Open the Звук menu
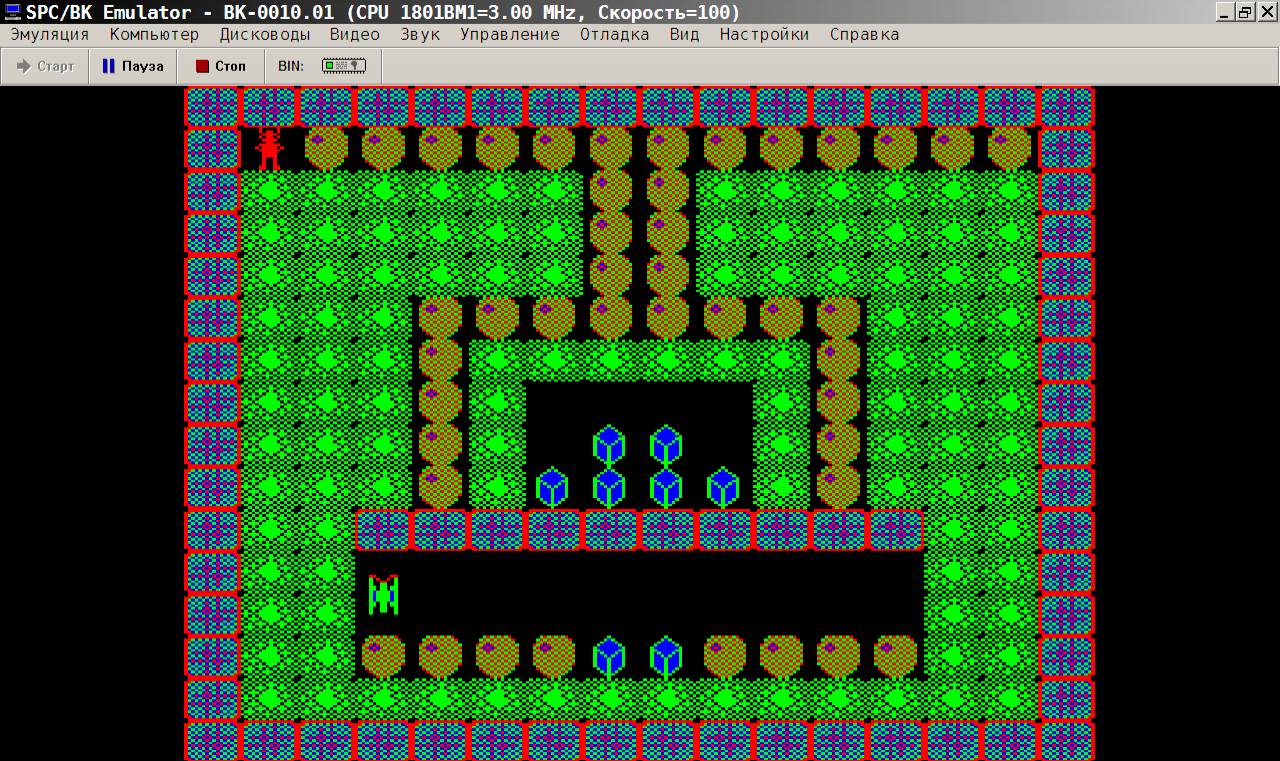 pyautogui.click(x=420, y=34)
